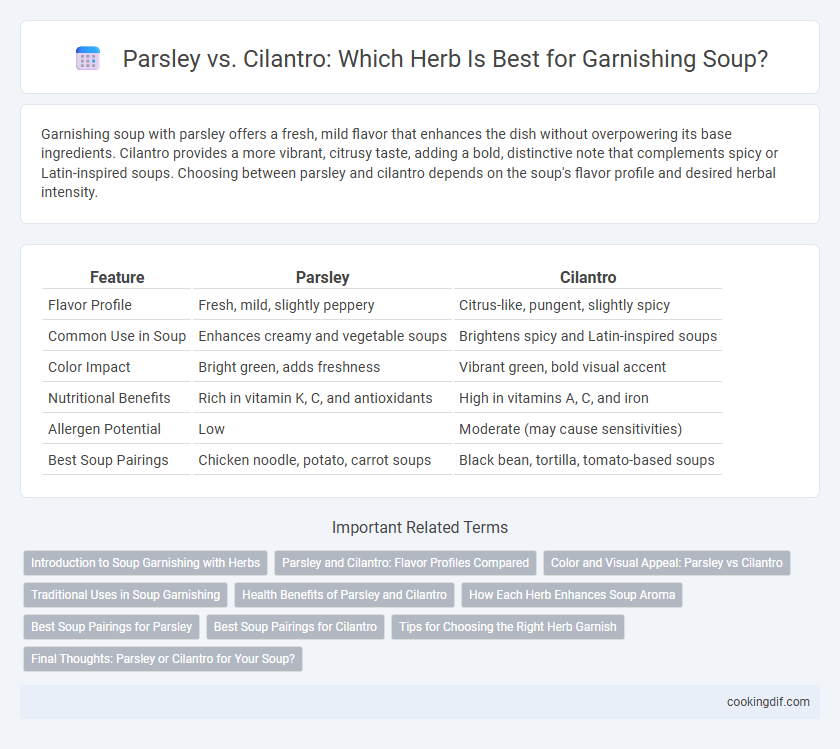Select the 'Allergen Potential' row label
840x749 pixels.
(x=104, y=429)
